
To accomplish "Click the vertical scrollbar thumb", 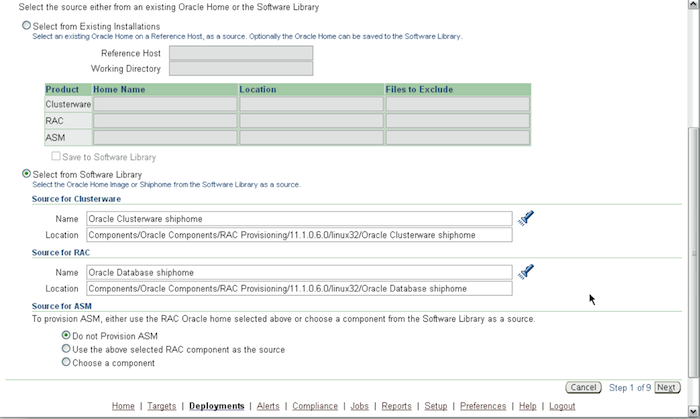I will (693, 253).
